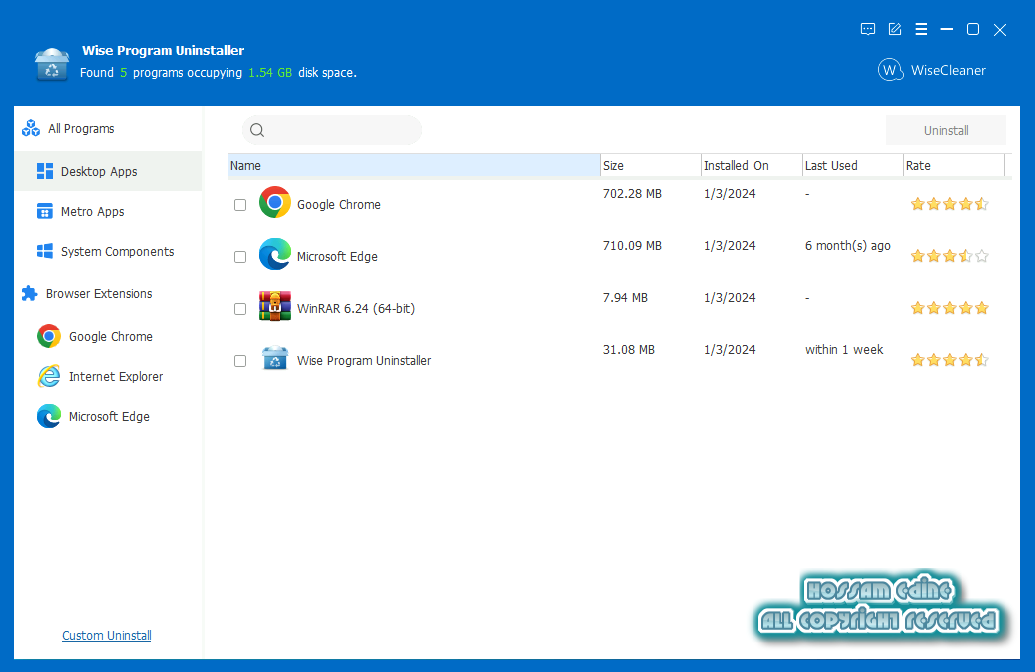Select the Google Chrome program name

(x=339, y=205)
